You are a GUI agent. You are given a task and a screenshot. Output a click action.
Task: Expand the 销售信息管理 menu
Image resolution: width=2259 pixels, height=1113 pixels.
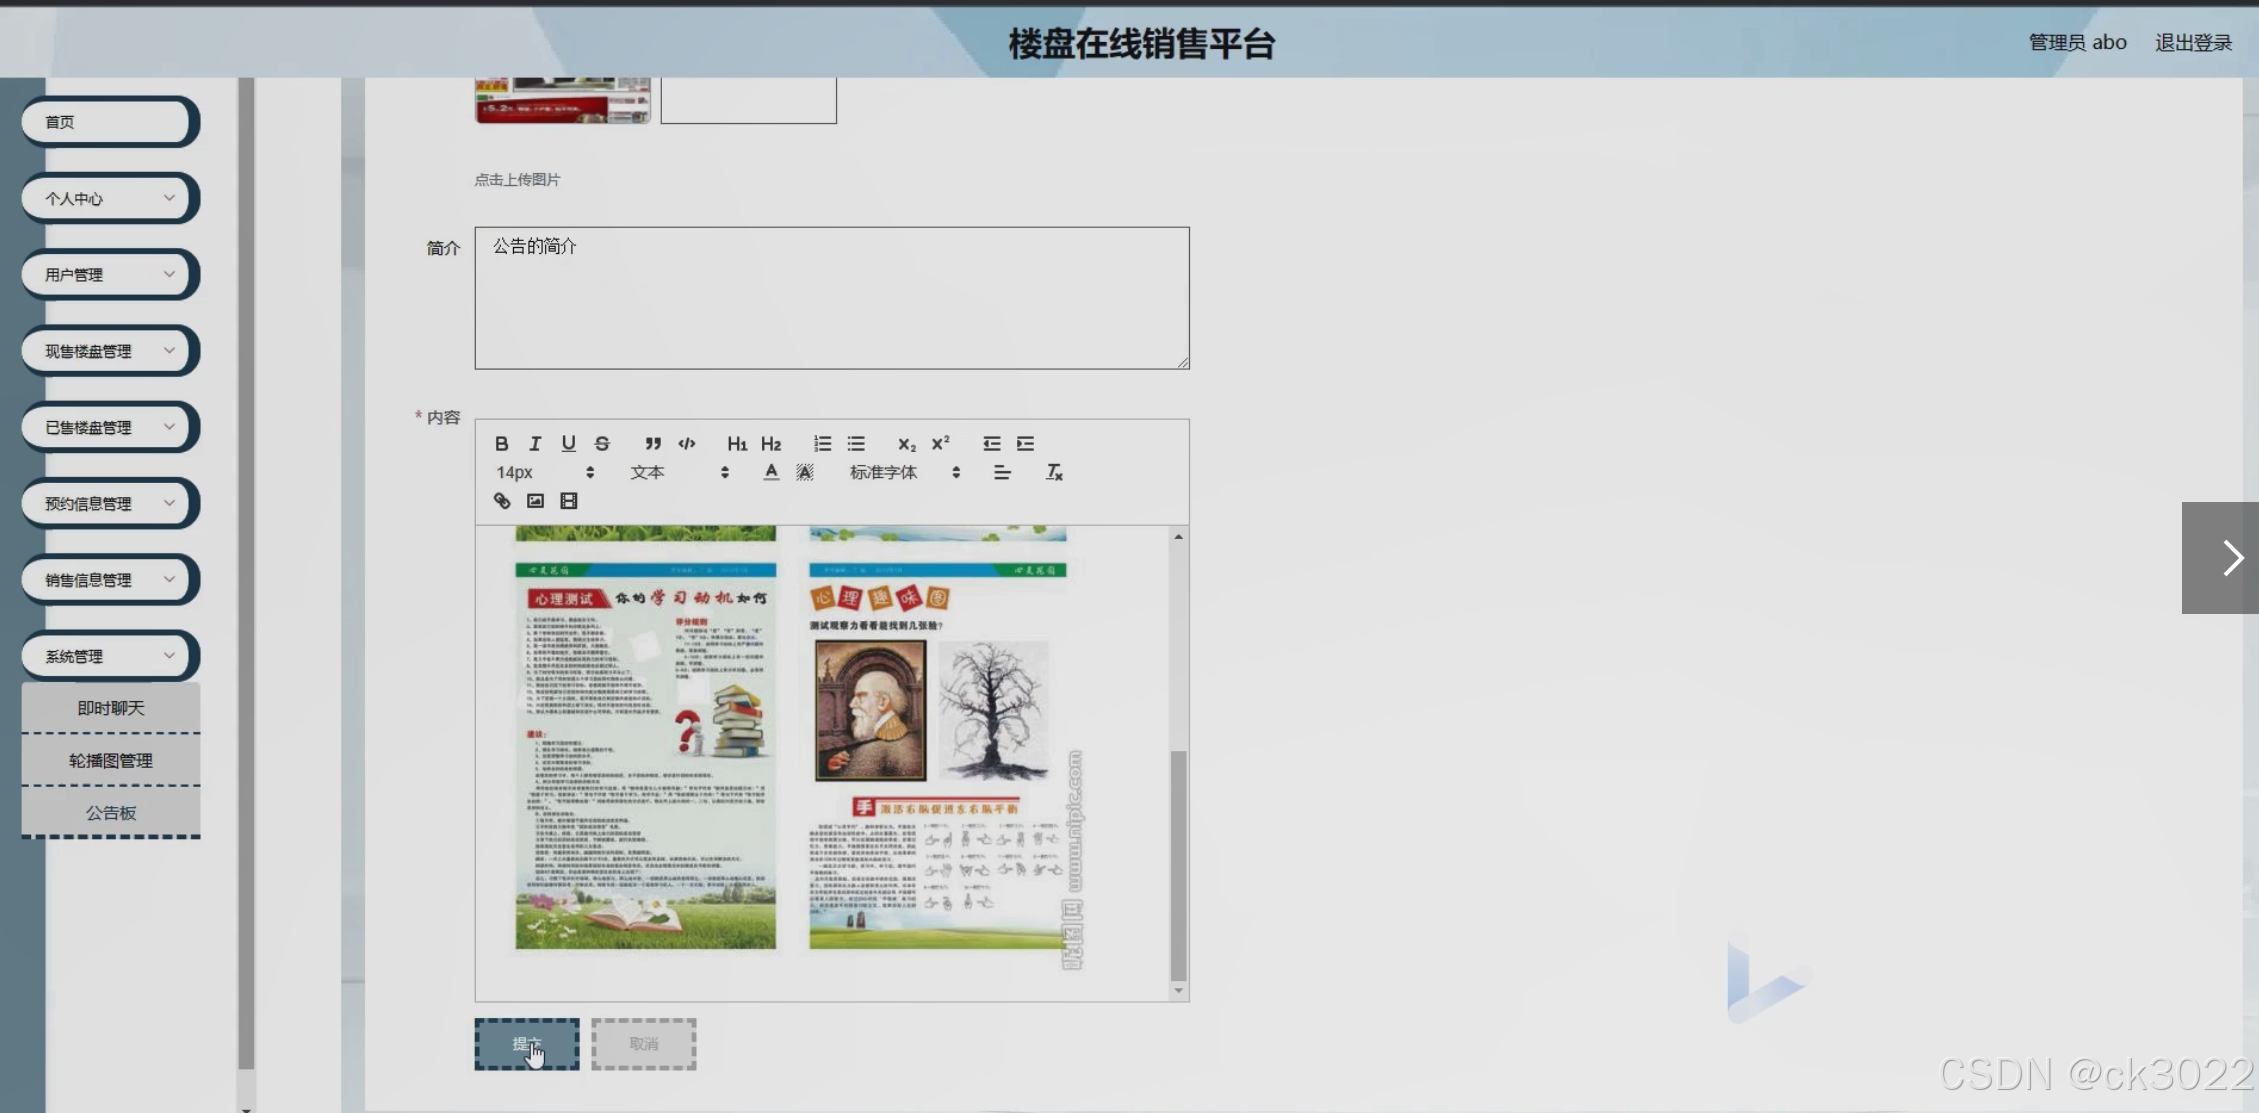tap(110, 579)
